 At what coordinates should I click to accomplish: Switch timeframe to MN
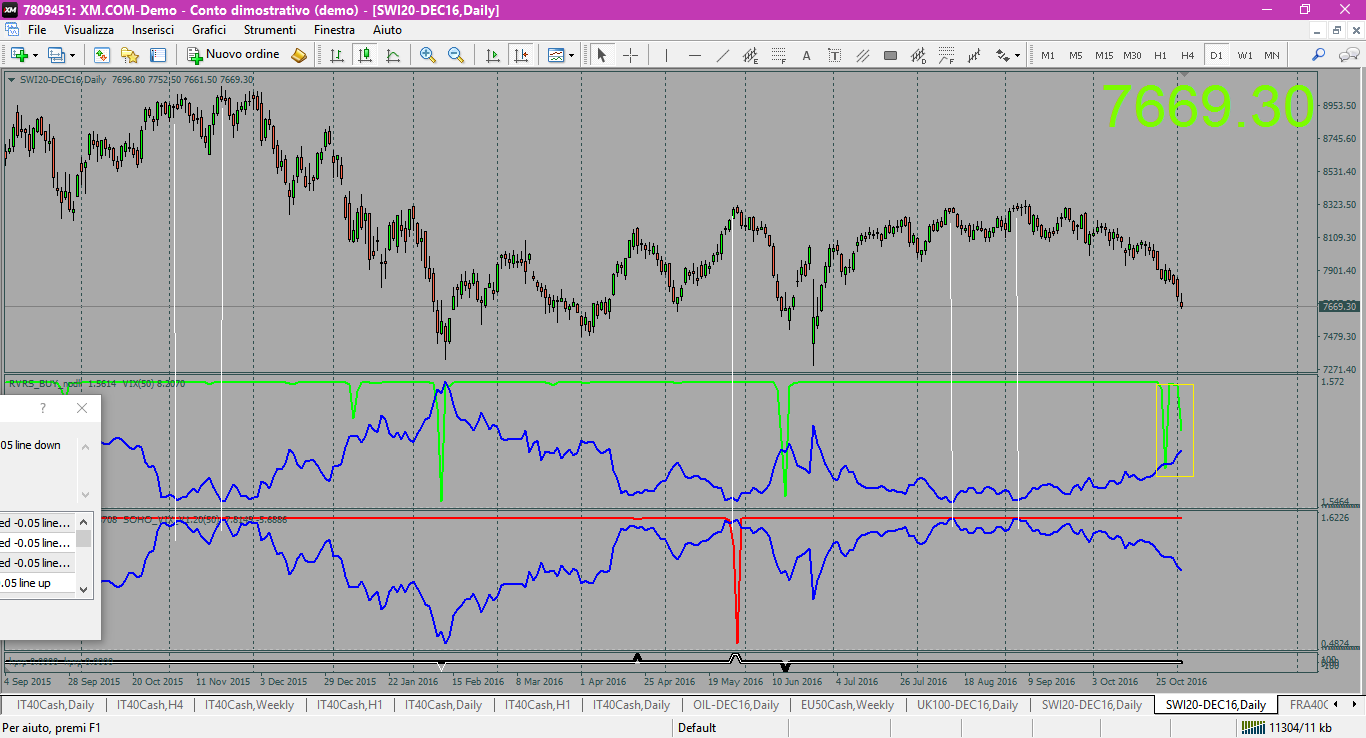pyautogui.click(x=1271, y=55)
